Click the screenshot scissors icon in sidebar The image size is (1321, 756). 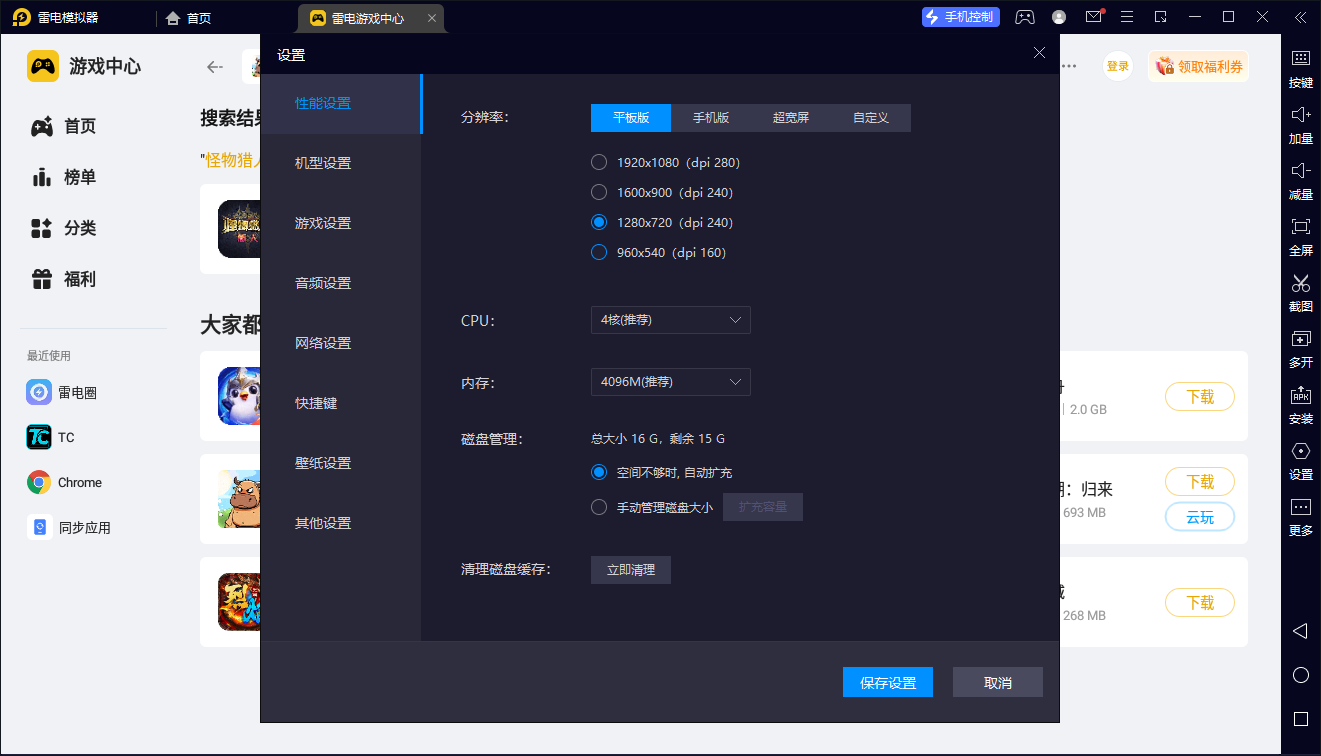coord(1300,283)
